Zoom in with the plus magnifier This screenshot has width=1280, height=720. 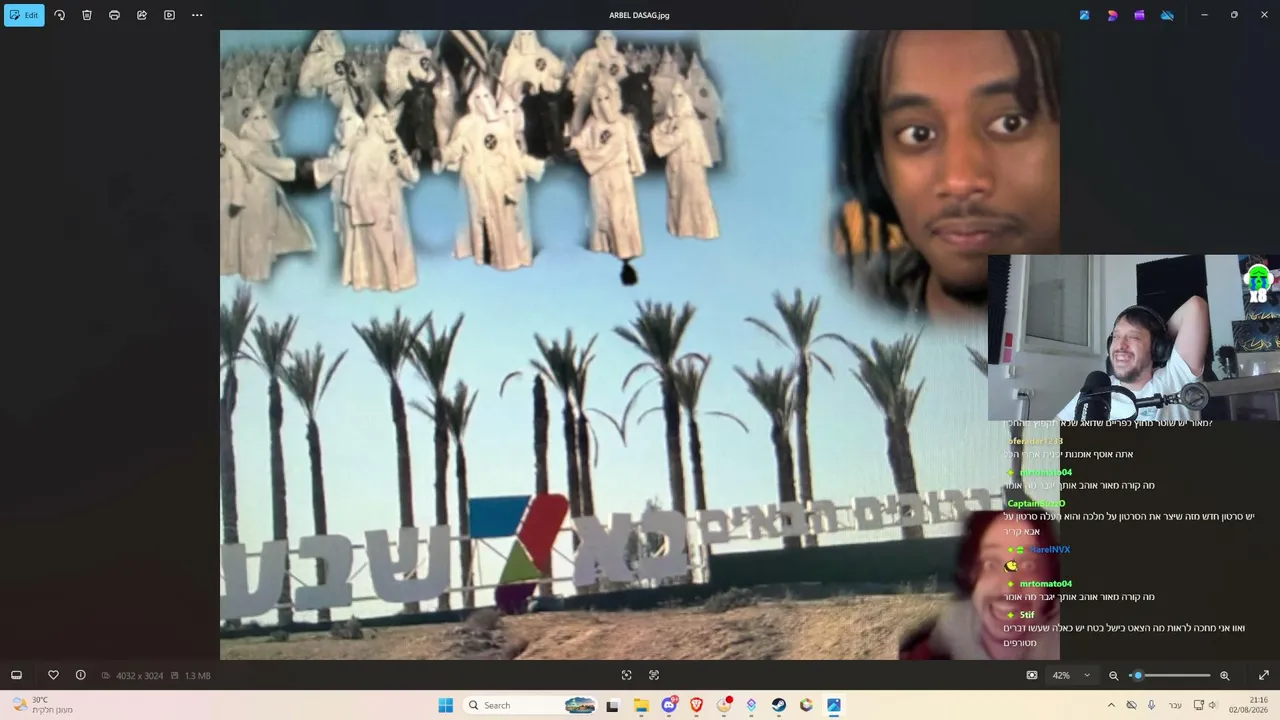(1224, 675)
